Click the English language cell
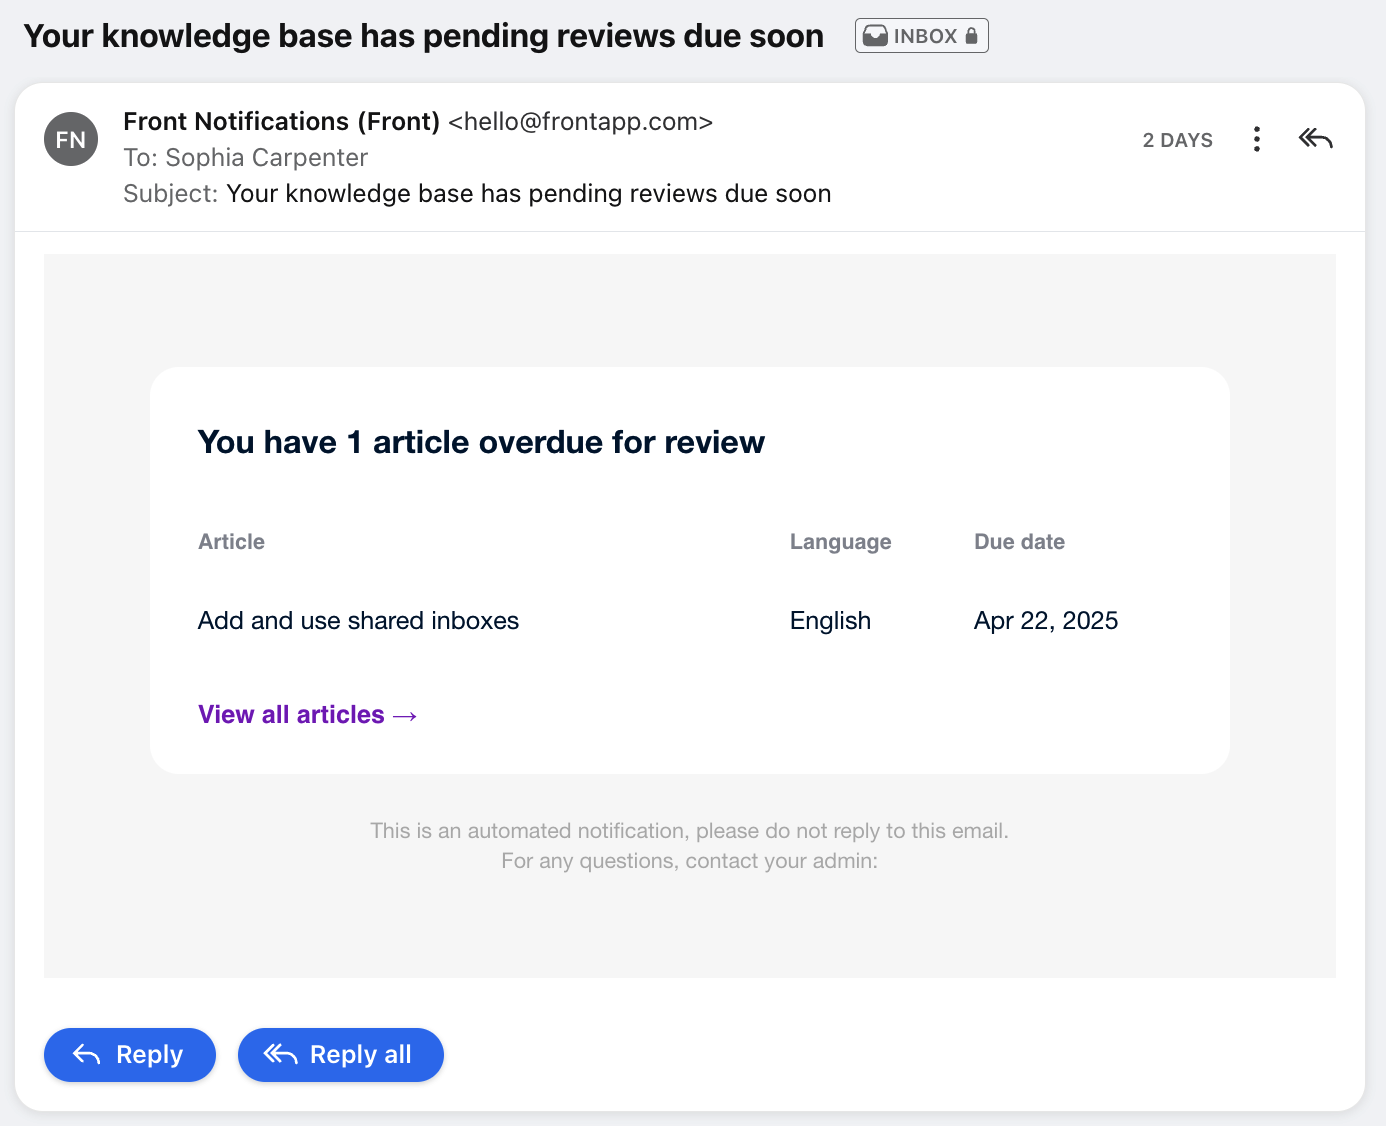 tap(830, 621)
